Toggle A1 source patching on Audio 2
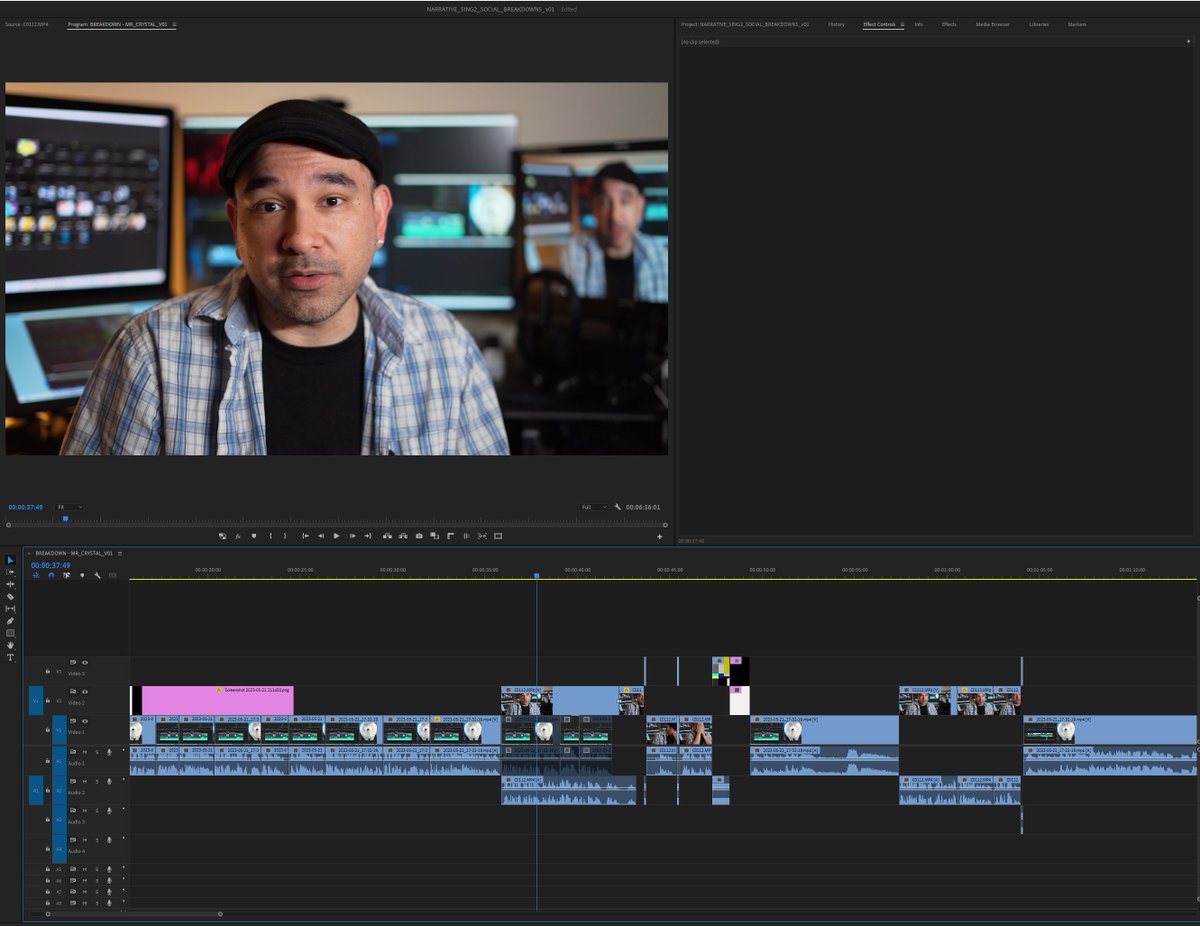The width and height of the screenshot is (1200, 926). pos(36,790)
